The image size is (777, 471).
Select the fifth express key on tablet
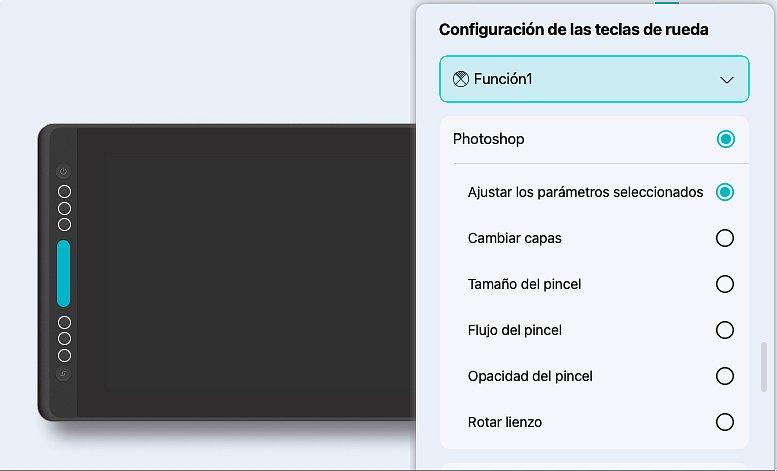coord(64,339)
